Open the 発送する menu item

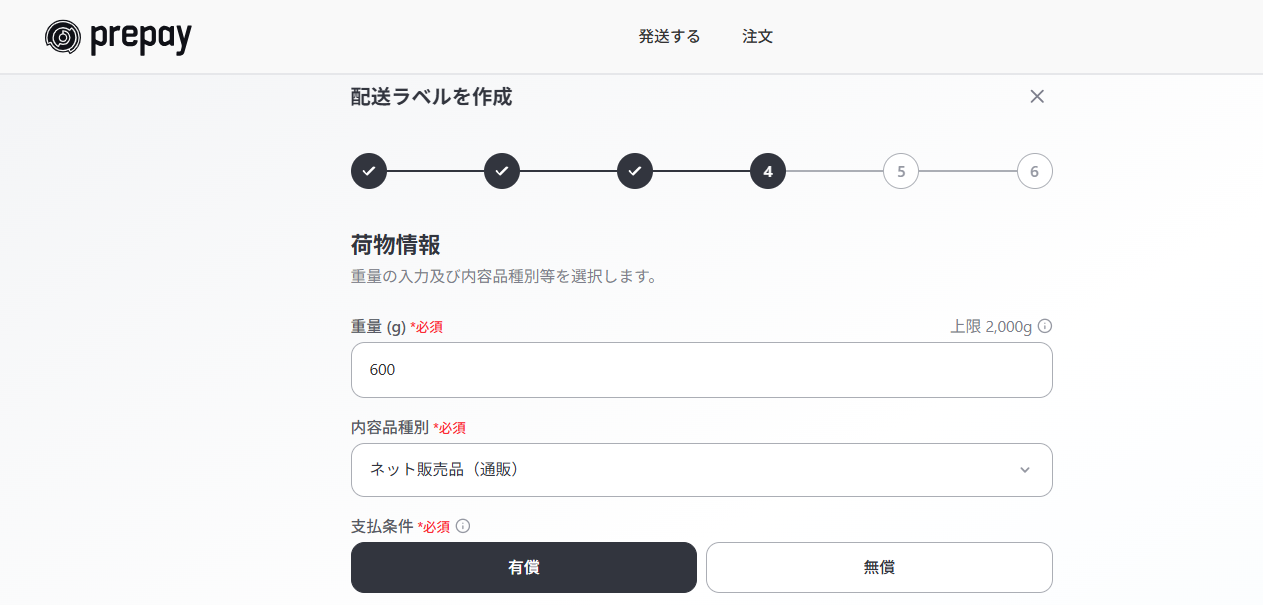click(x=669, y=37)
